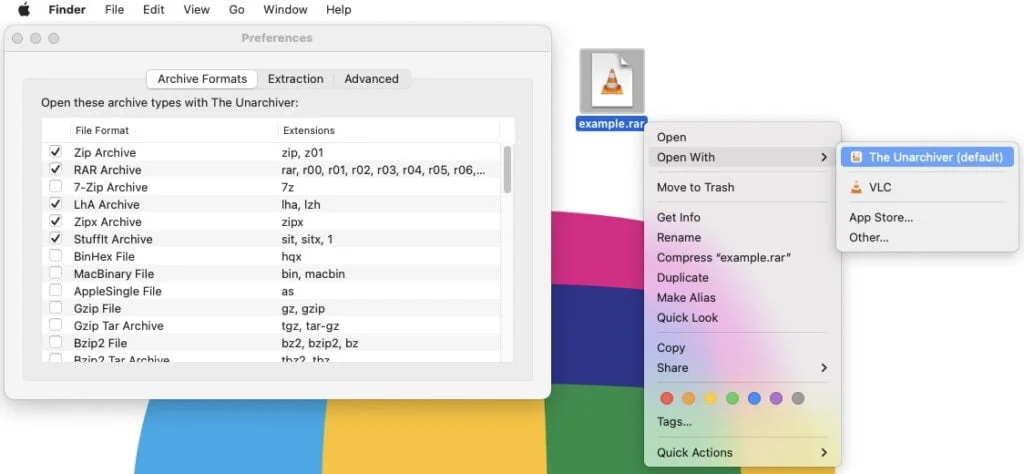Screen dimensions: 1024x474
Task: Switch to the Extraction tab
Action: point(295,79)
